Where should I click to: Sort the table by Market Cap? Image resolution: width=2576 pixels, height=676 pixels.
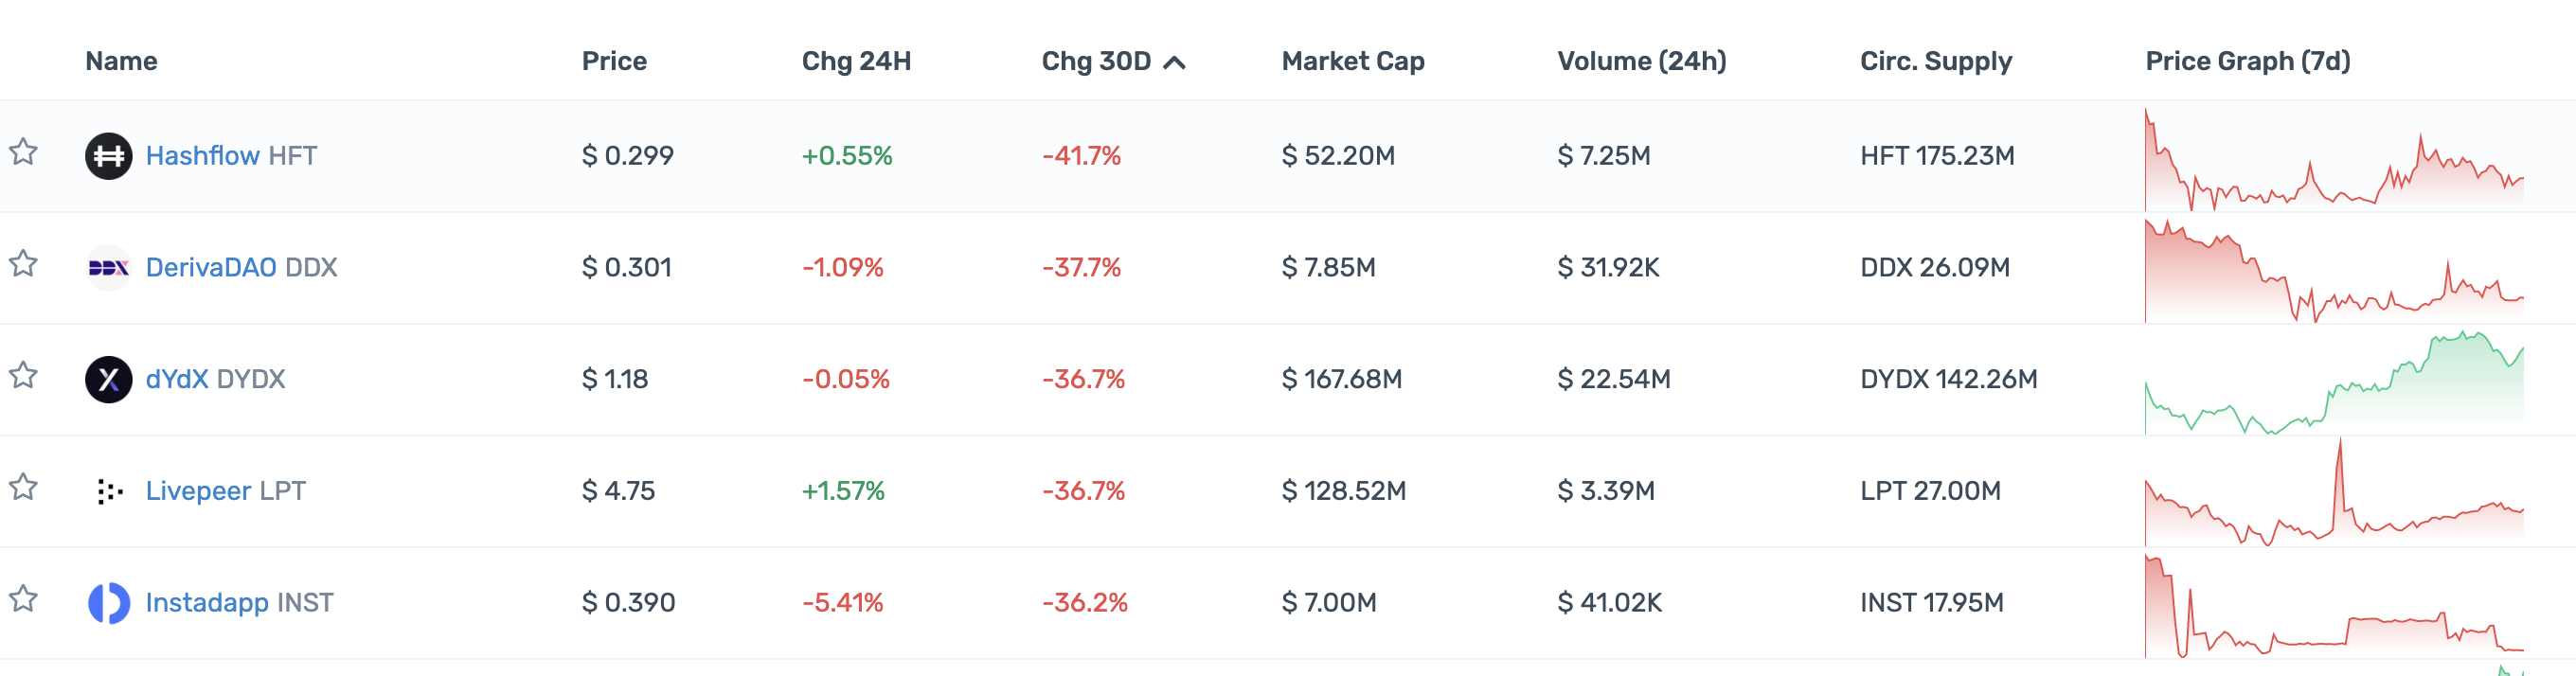click(1352, 61)
